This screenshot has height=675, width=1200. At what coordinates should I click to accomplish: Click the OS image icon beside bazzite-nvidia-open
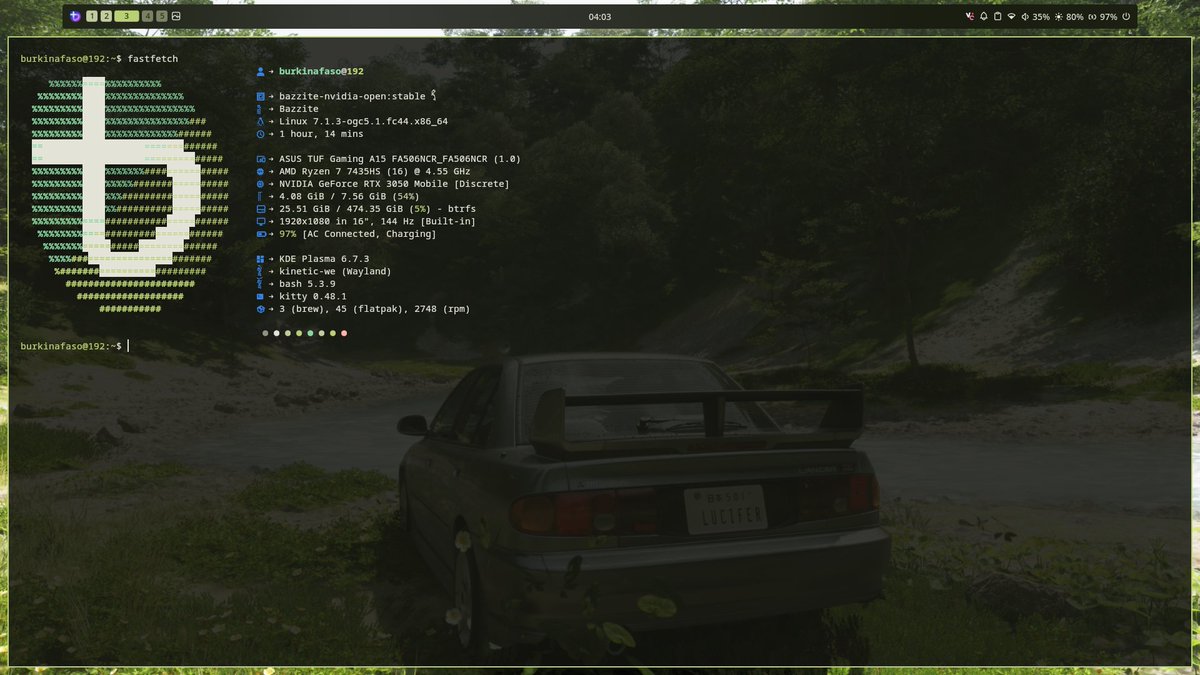click(260, 96)
